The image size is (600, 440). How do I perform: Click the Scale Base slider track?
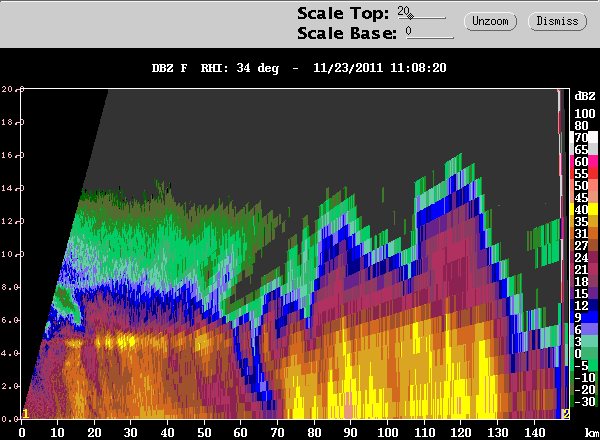(430, 37)
